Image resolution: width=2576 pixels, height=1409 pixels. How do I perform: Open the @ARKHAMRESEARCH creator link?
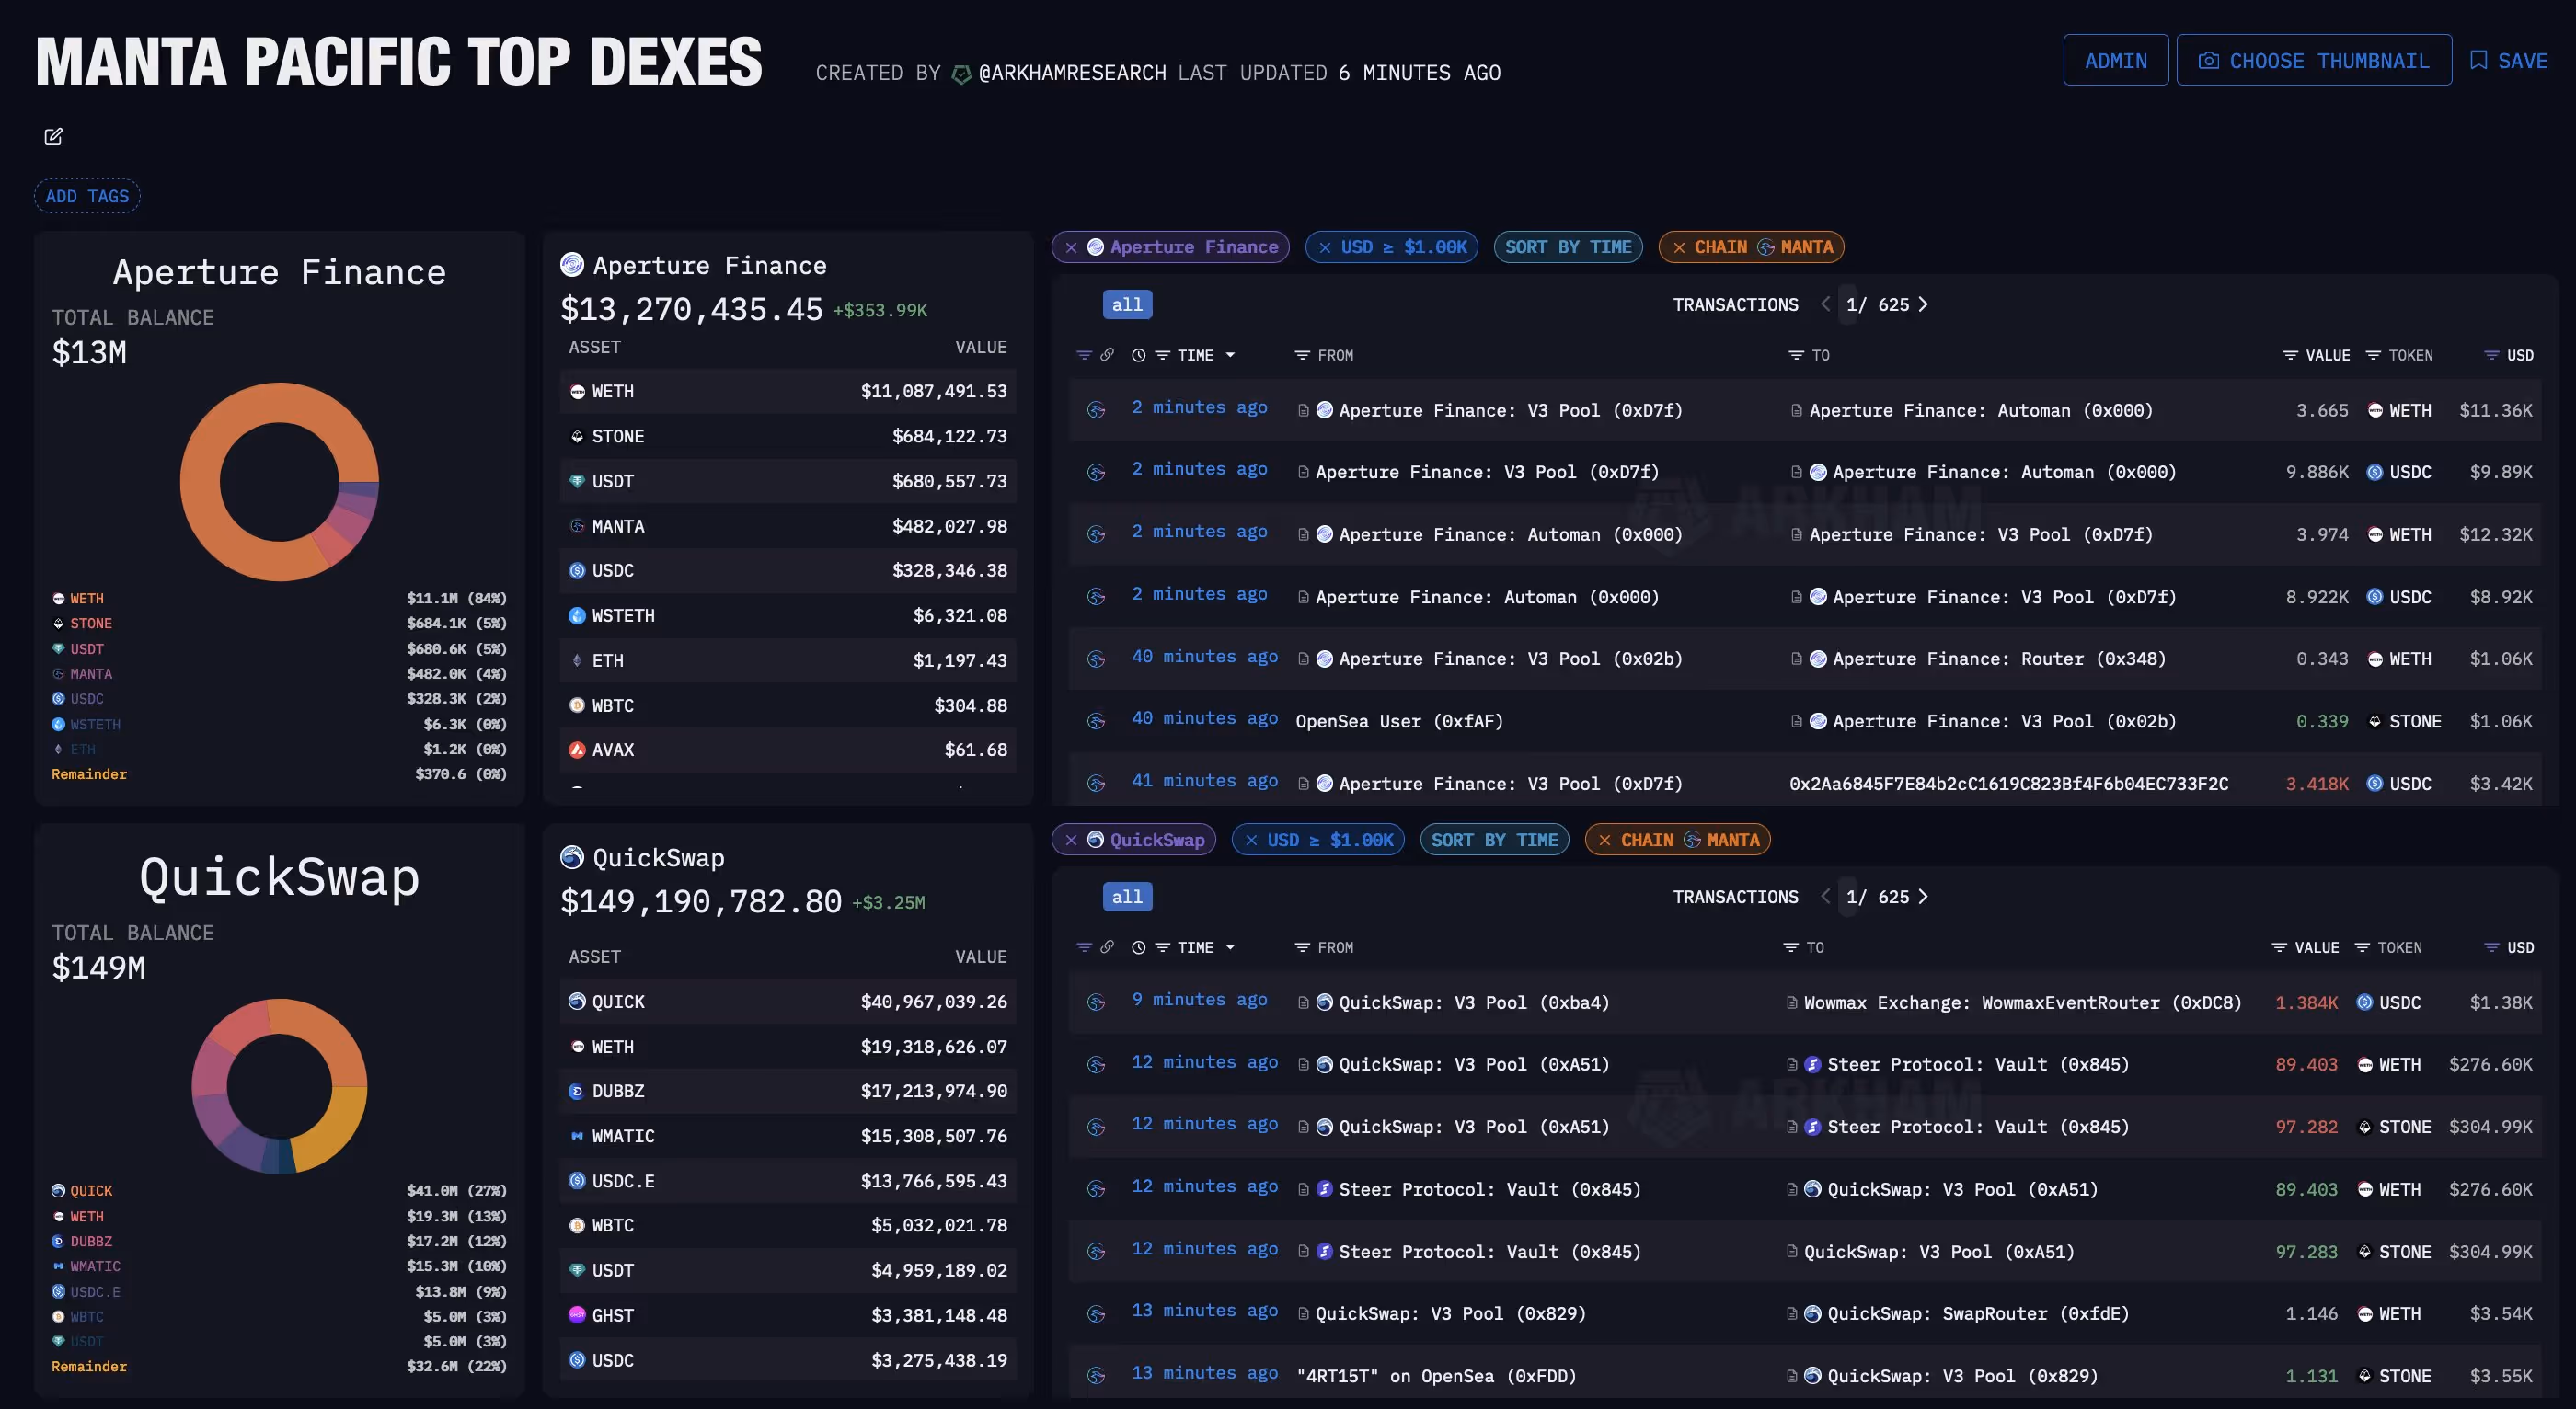[1071, 73]
